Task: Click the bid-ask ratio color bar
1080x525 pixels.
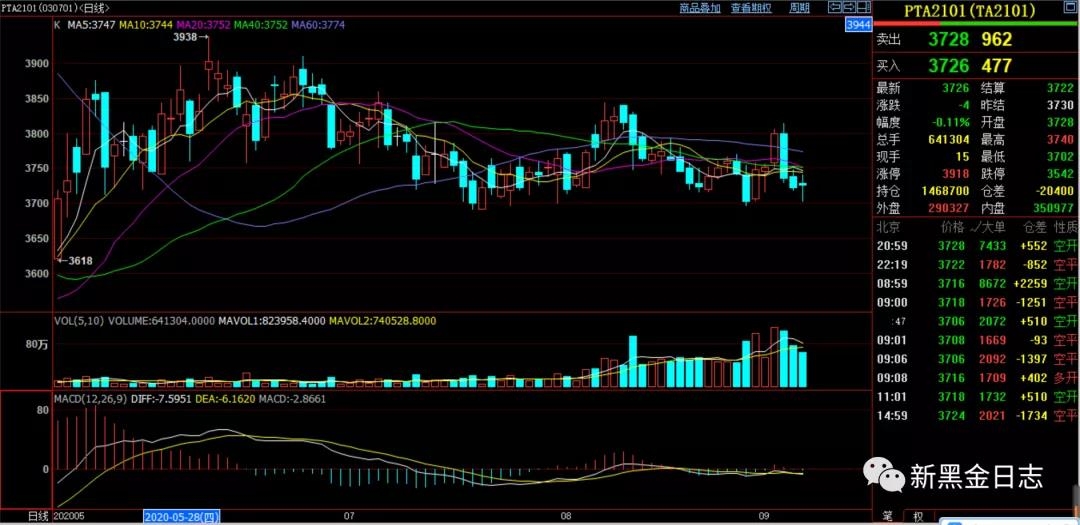Action: point(976,23)
